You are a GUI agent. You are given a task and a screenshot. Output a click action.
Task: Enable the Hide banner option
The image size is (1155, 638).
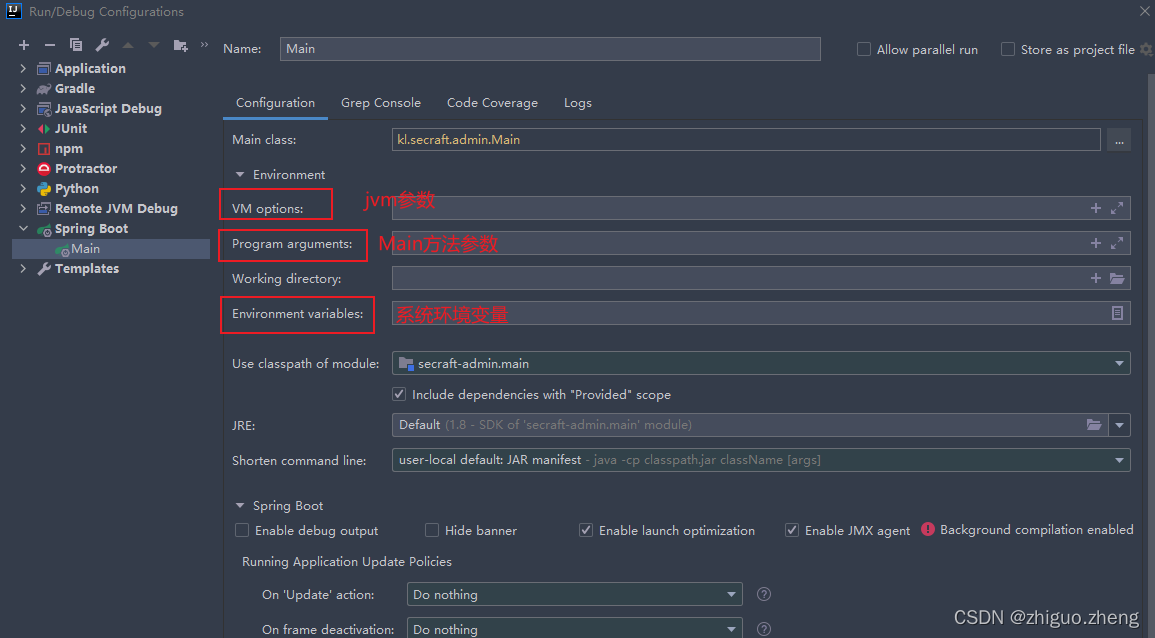click(x=431, y=530)
